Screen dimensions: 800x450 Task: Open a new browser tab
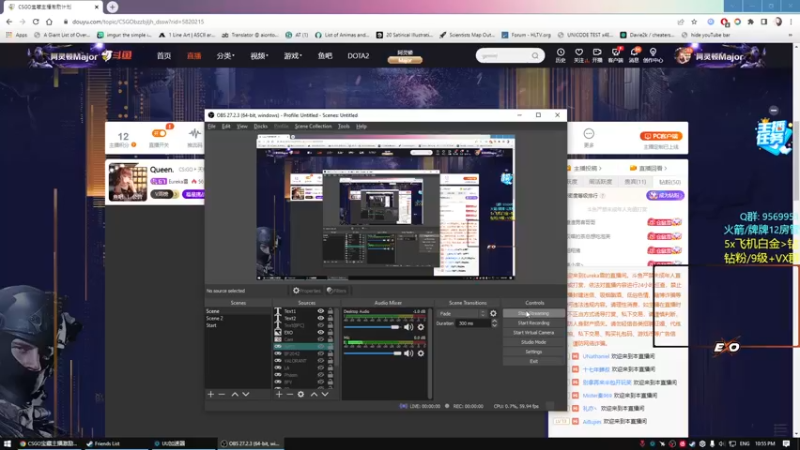(x=112, y=7)
